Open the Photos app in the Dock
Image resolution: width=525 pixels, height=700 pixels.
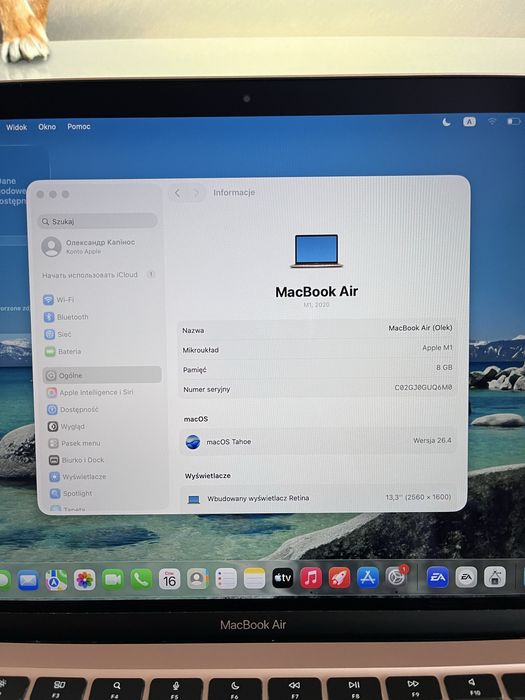(x=84, y=580)
